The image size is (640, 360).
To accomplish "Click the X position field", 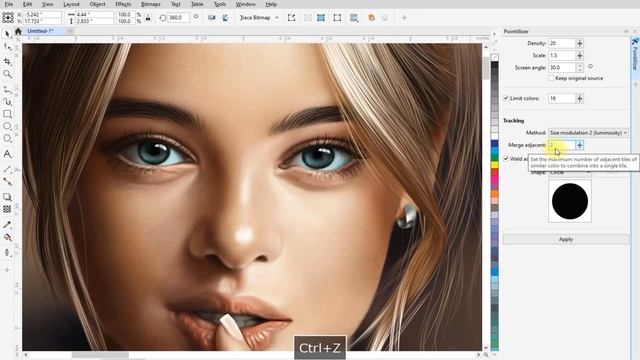I will (43, 14).
